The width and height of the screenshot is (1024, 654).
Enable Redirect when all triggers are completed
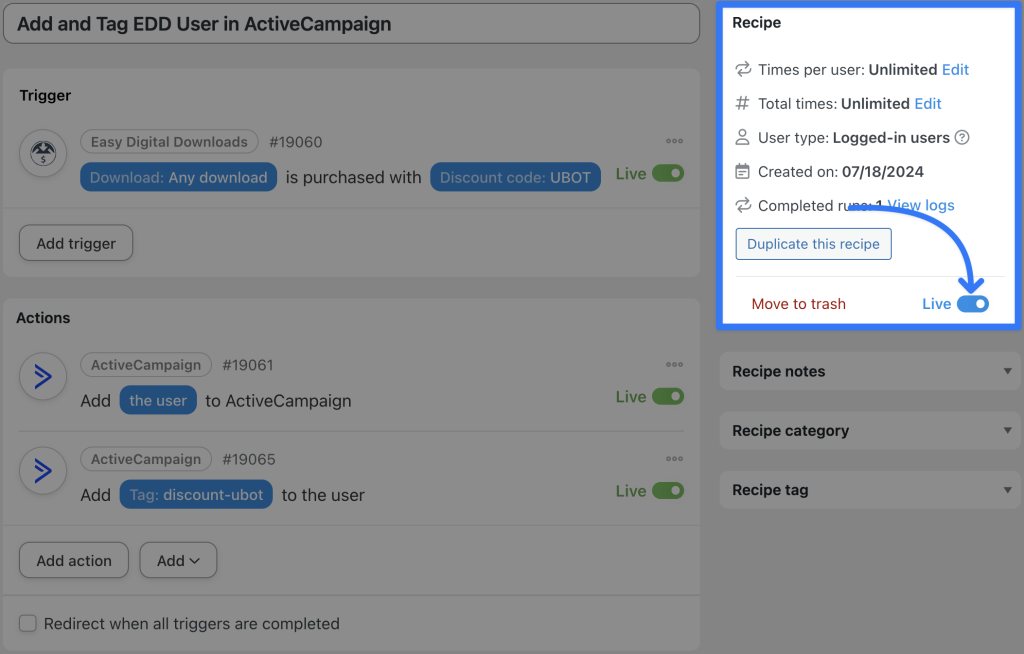27,623
